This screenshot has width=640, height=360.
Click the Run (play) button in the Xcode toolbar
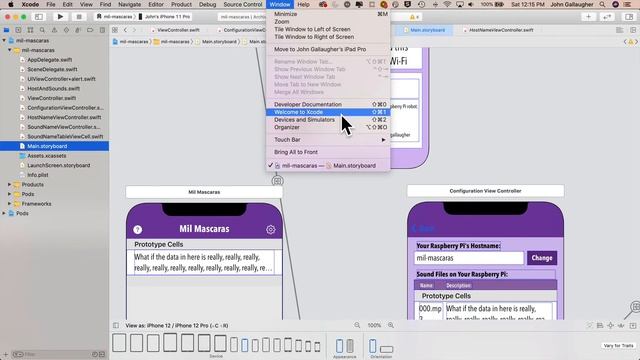[x=60, y=17]
